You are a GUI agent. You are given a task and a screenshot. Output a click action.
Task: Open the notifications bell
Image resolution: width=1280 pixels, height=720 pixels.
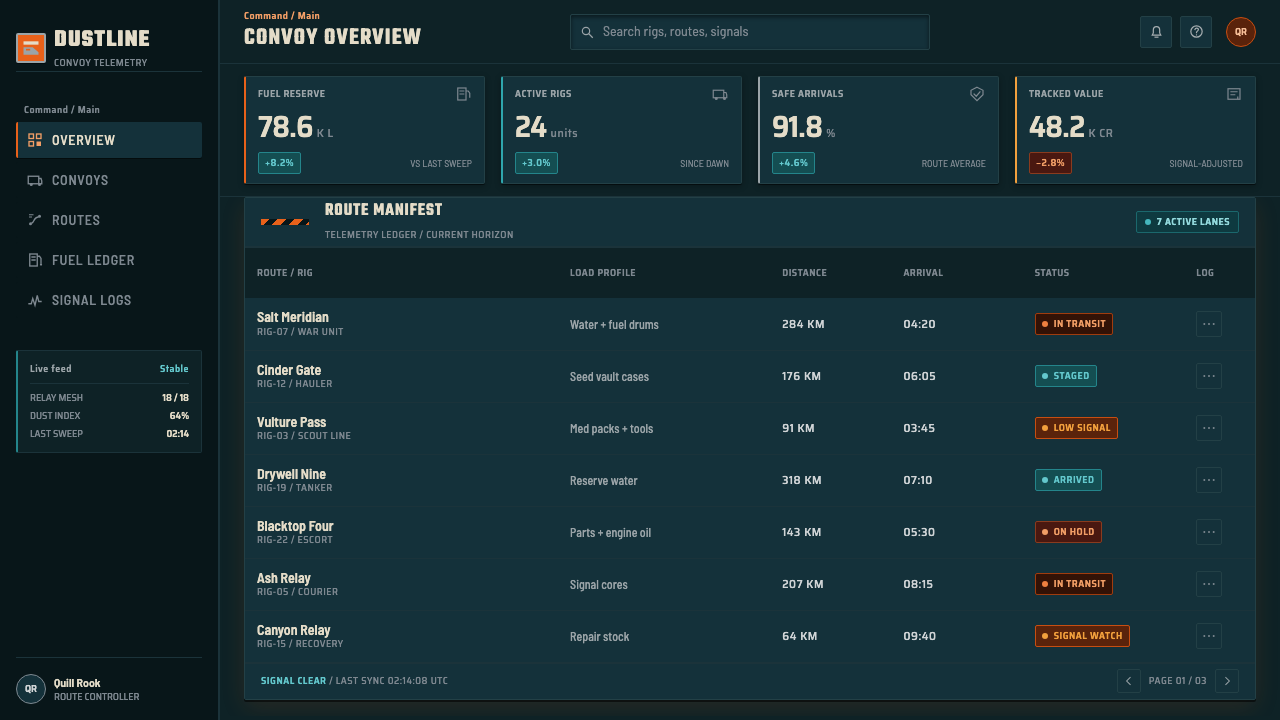[1156, 32]
